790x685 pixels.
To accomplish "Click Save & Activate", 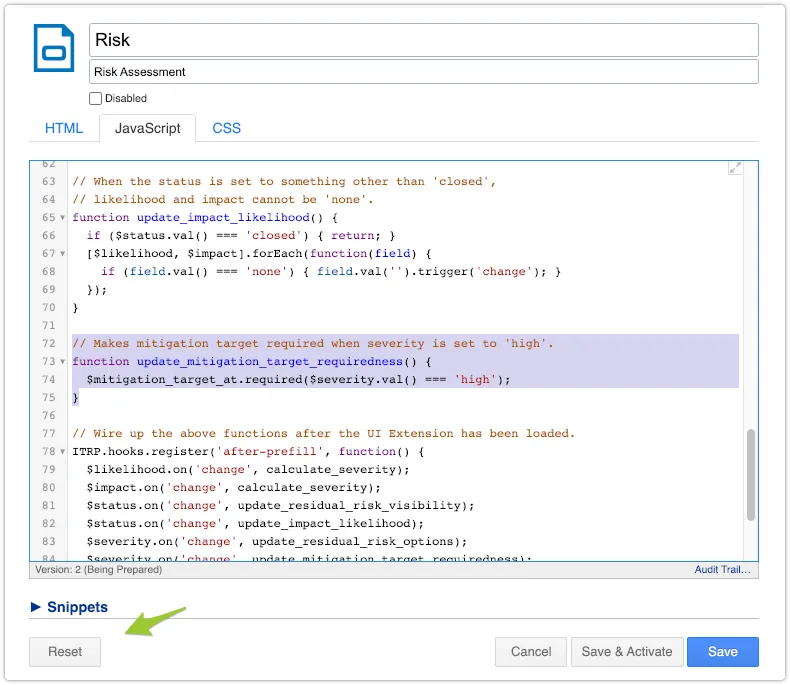I will [x=627, y=652].
